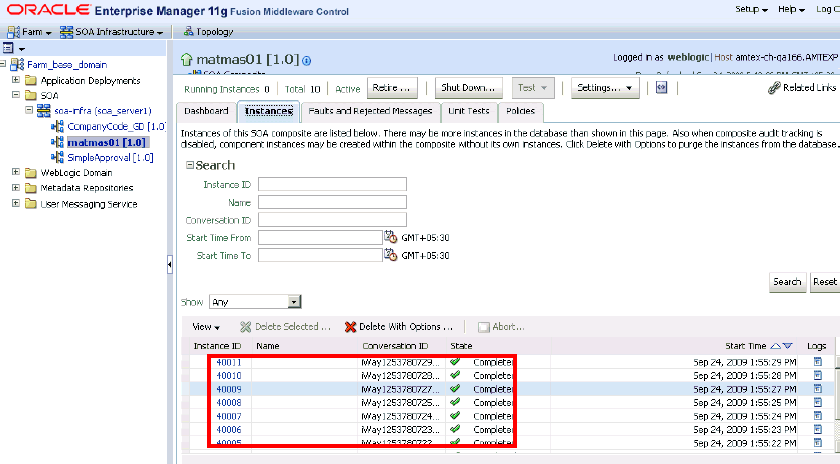Open calendar picker for Start Time From

(391, 237)
